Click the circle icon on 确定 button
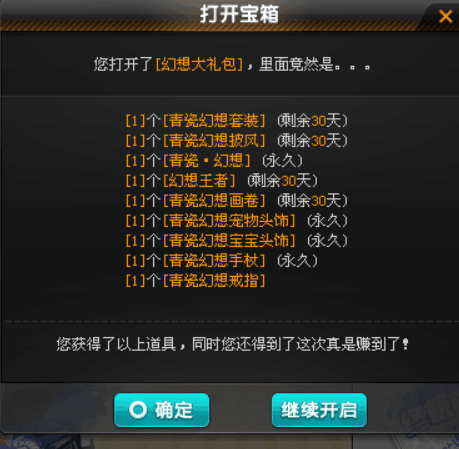 (x=138, y=410)
